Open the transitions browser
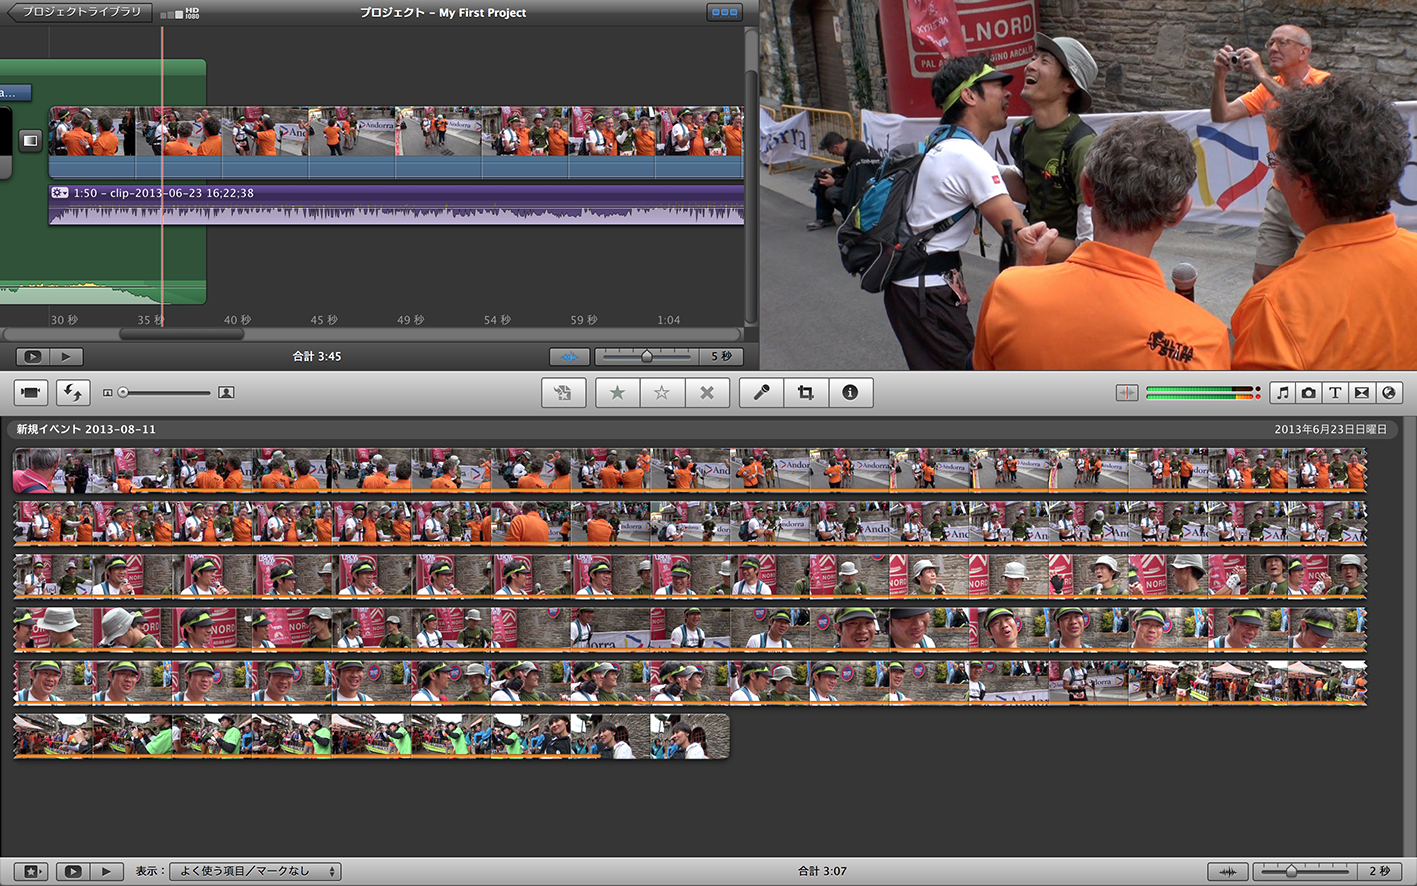This screenshot has height=886, width=1417. point(1361,393)
